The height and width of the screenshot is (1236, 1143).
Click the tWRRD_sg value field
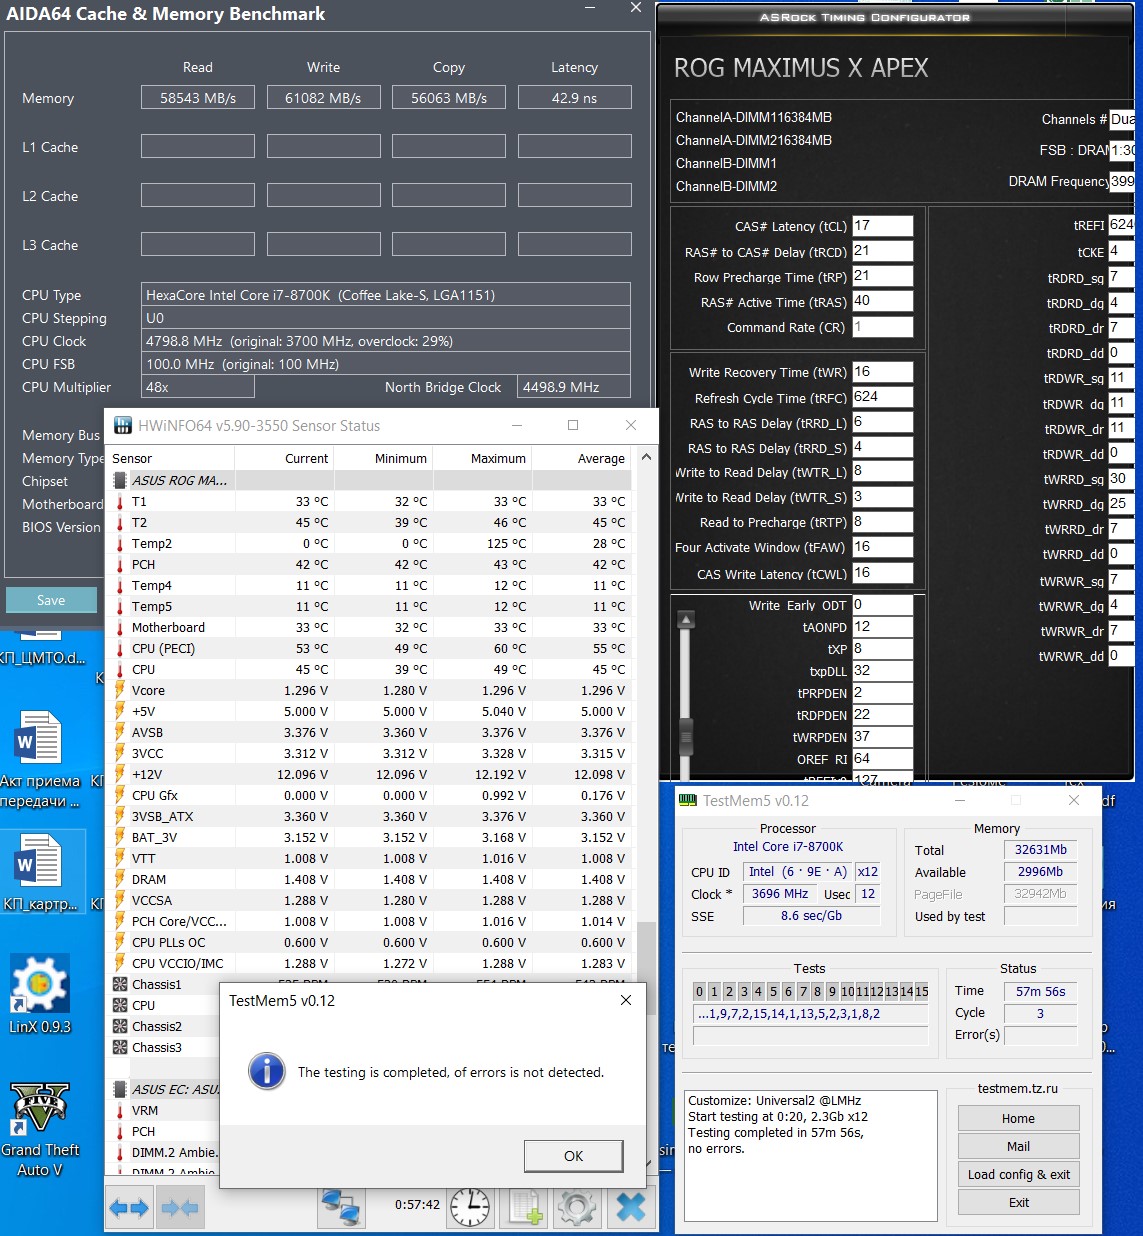click(1120, 479)
